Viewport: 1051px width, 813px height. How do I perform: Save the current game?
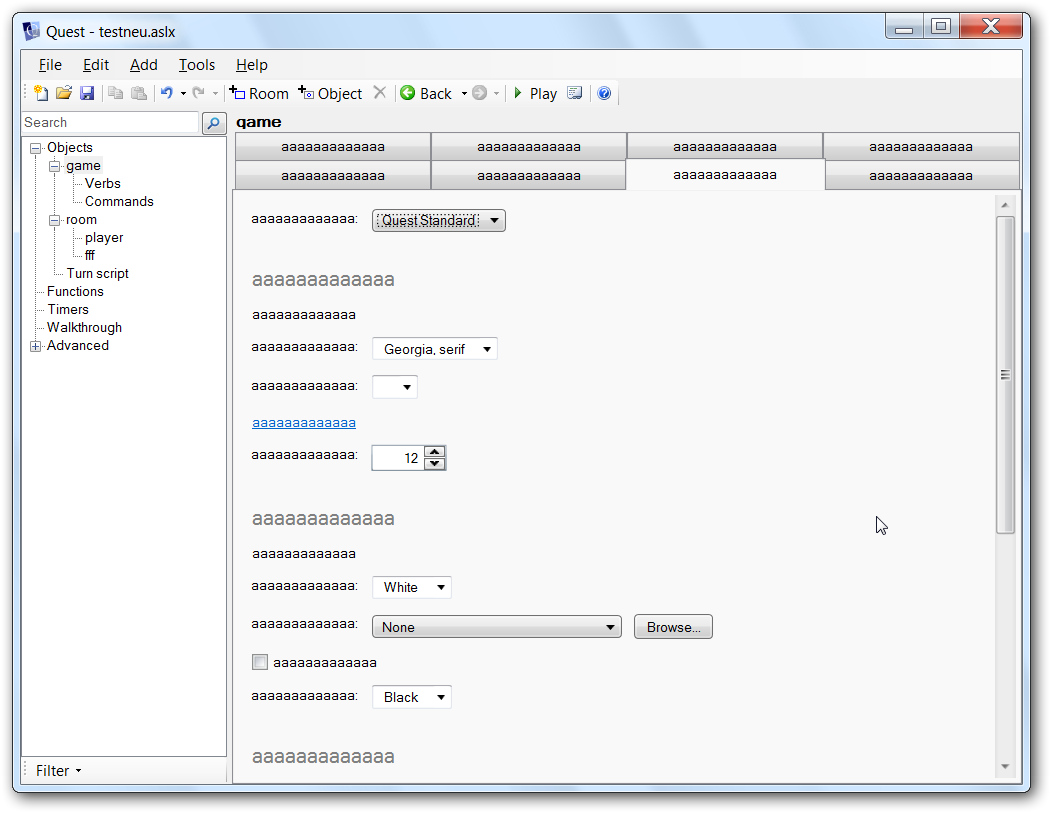87,92
